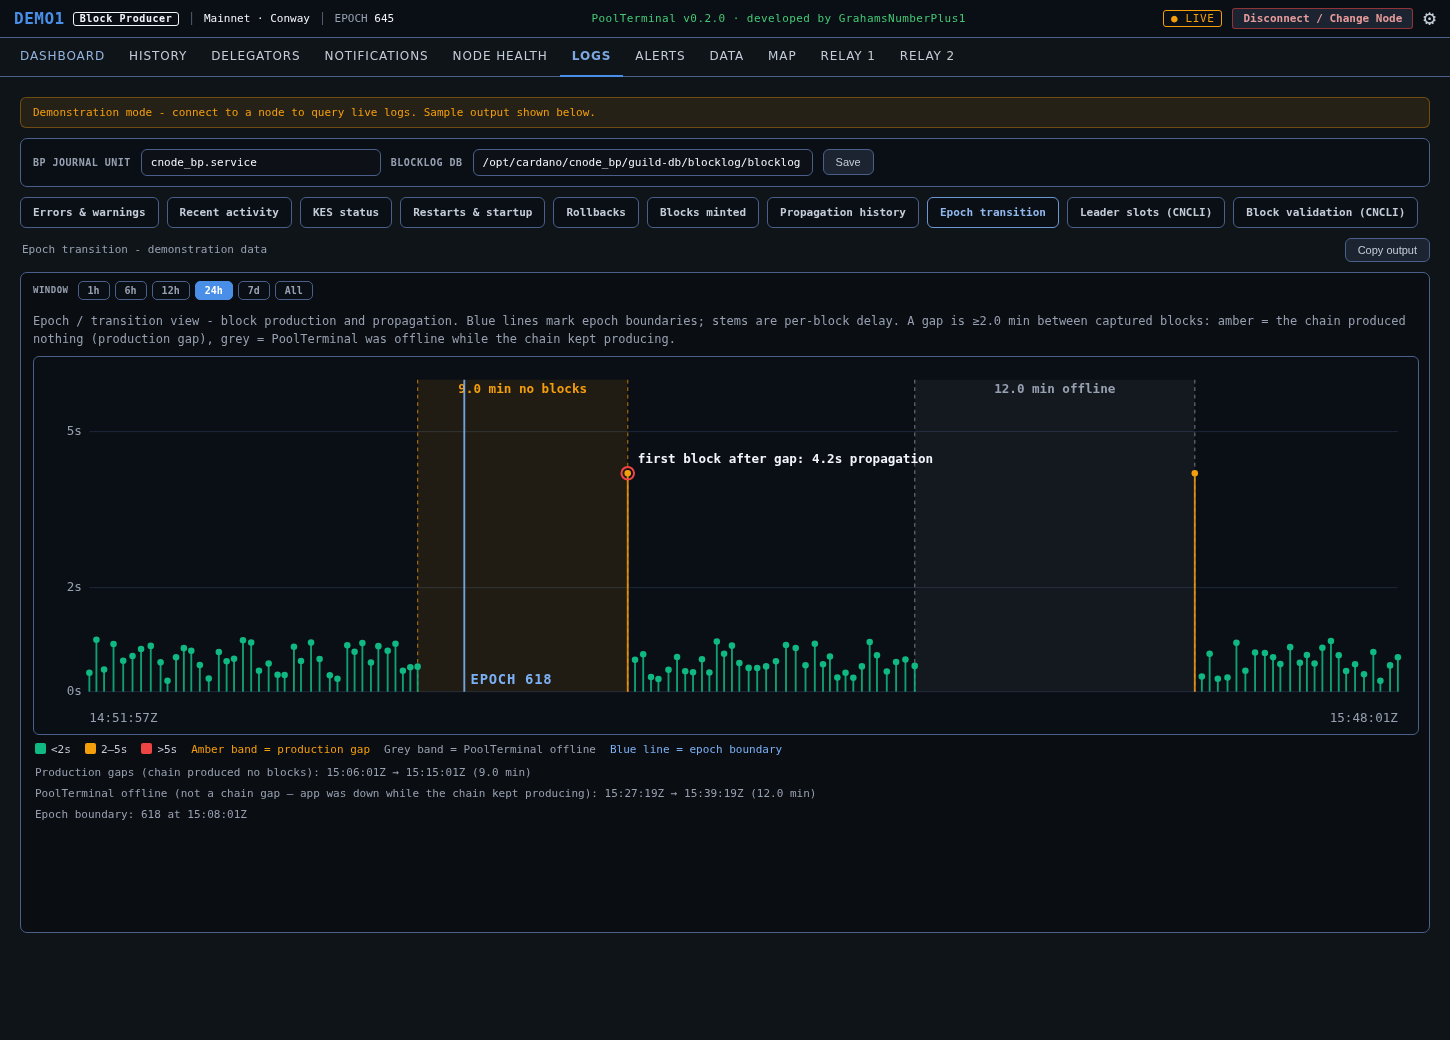Click the 9.0 min no blocks label
The image size is (1450, 1040).
pos(523,389)
